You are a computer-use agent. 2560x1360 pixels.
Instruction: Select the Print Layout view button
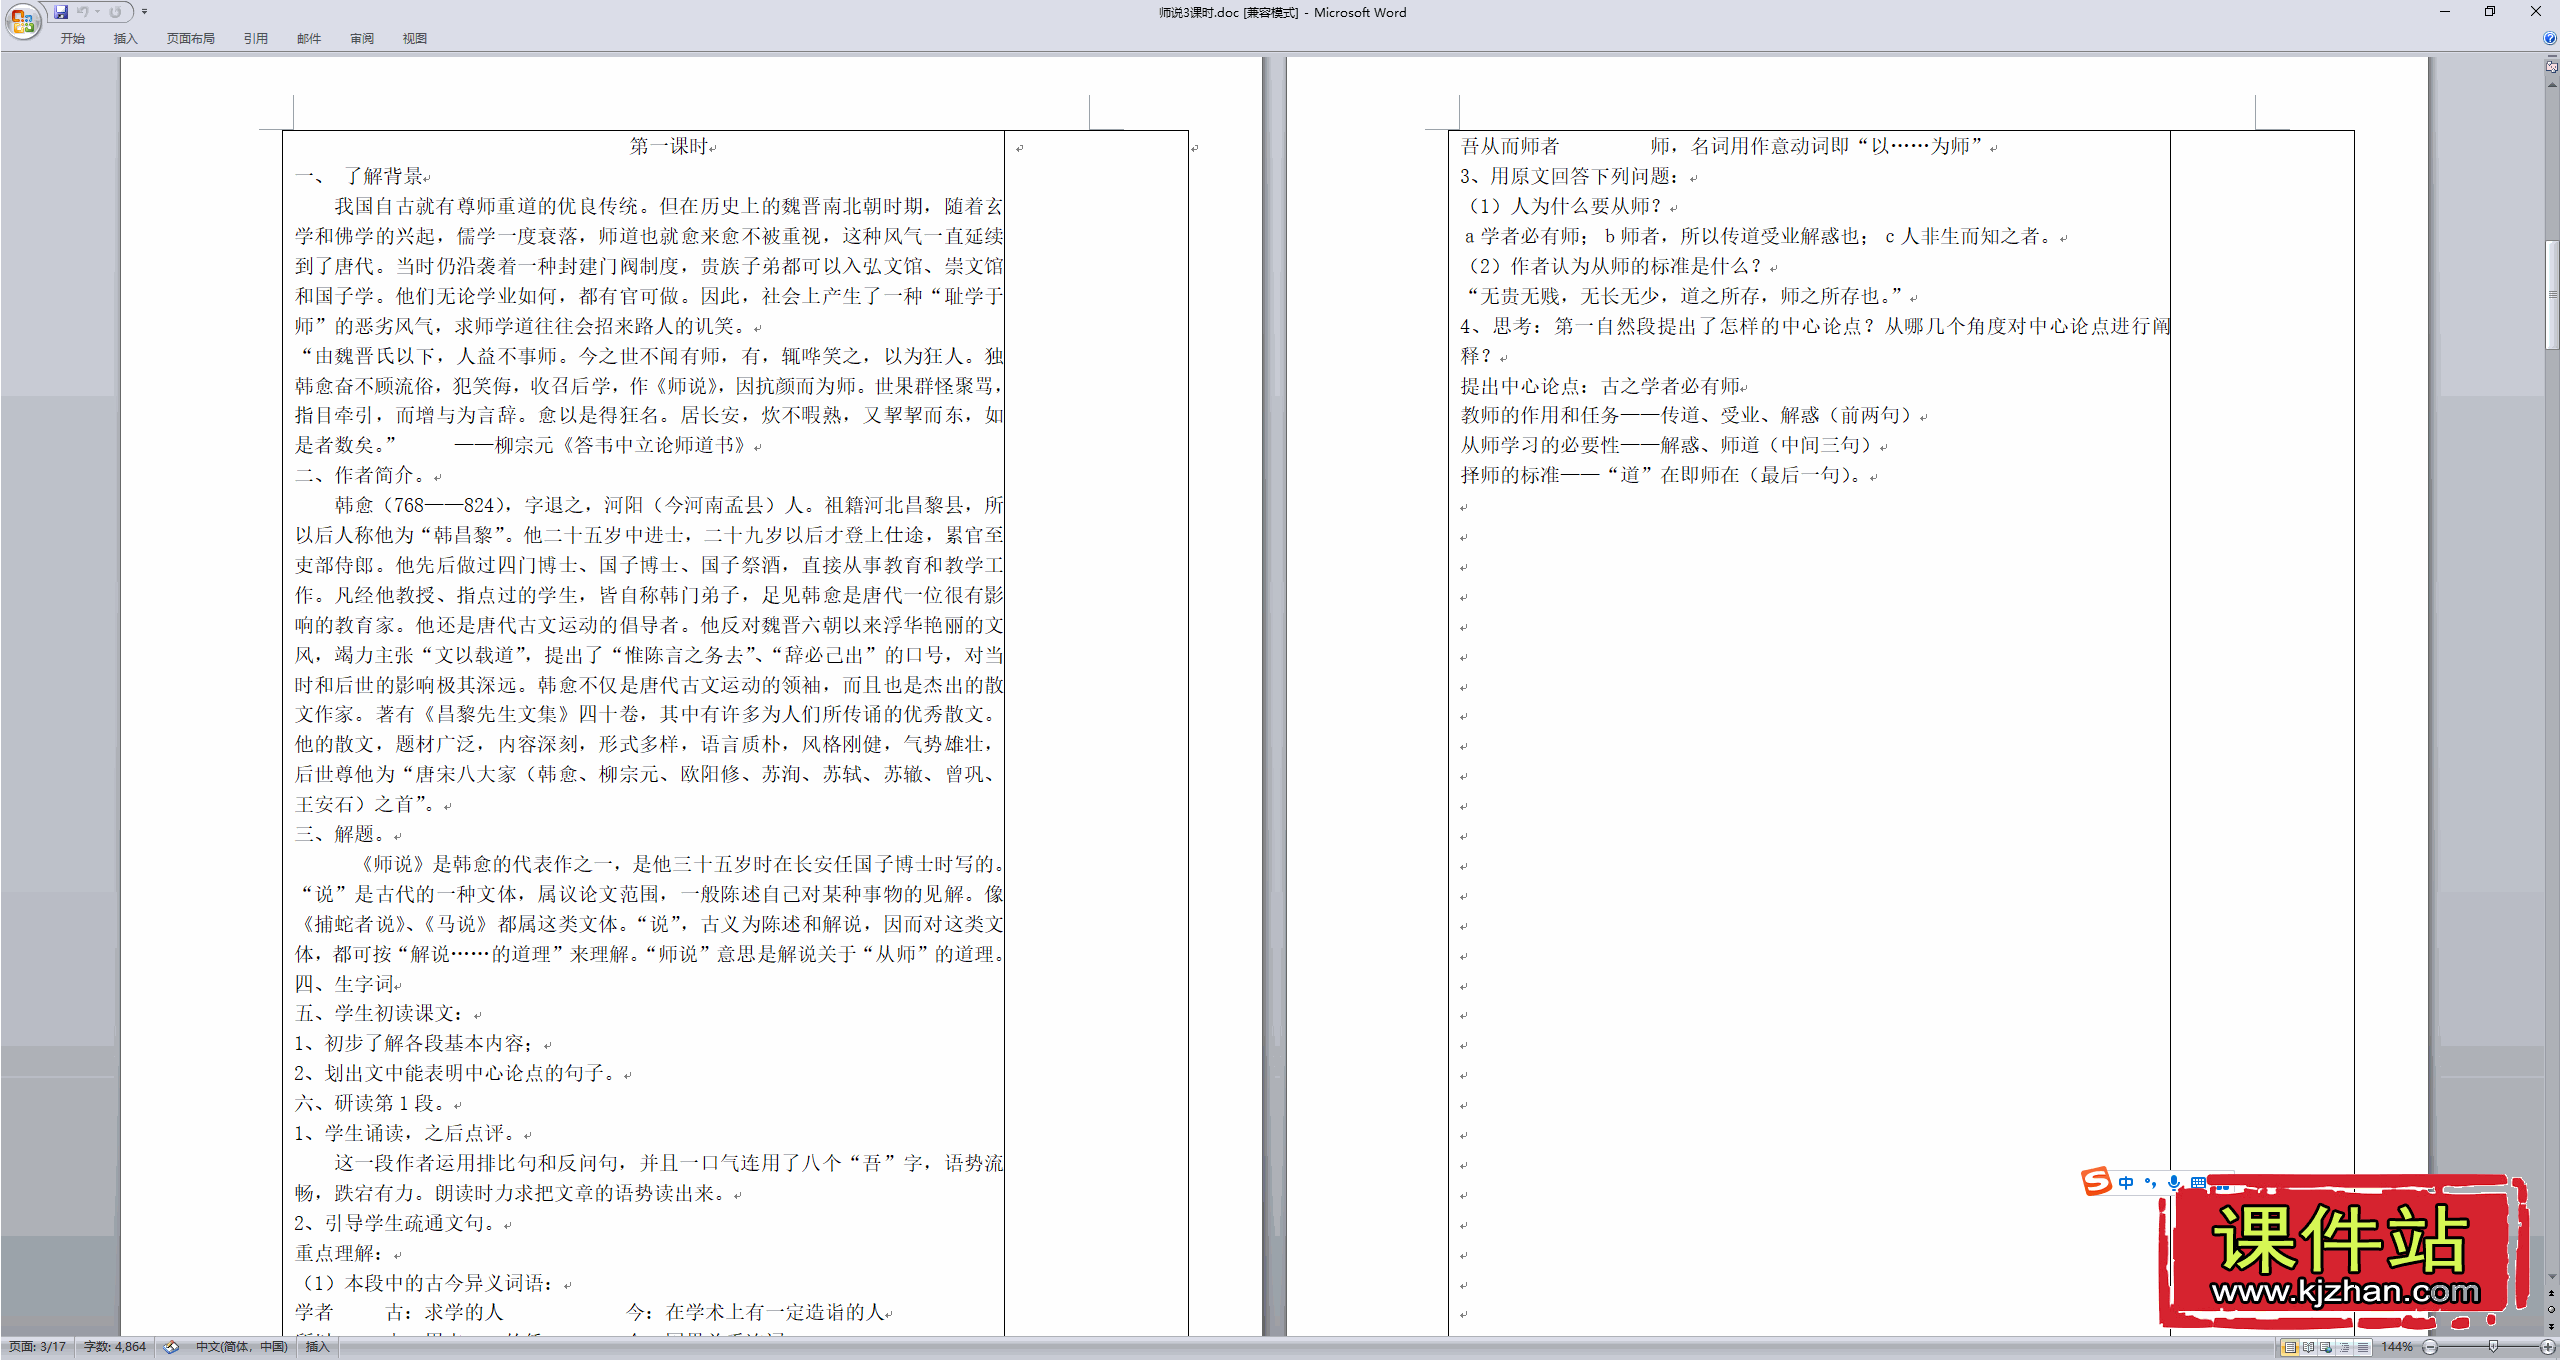[x=2290, y=1347]
